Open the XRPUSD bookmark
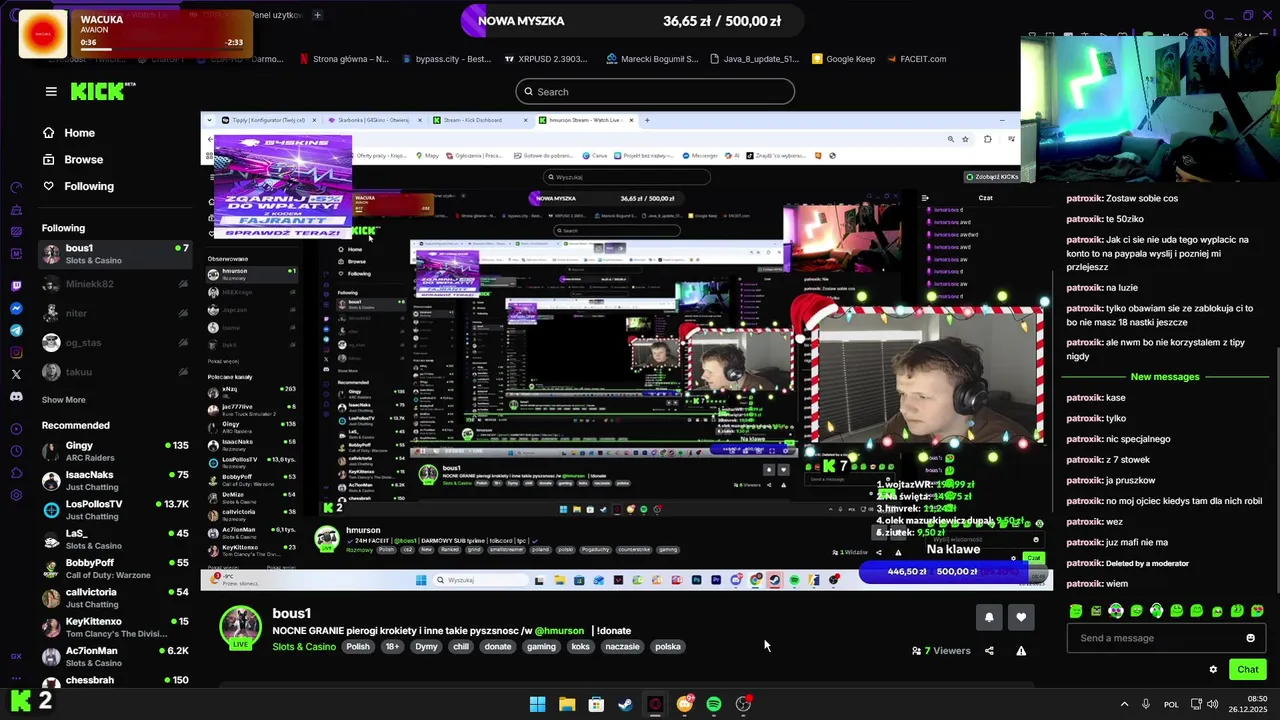 [546, 59]
